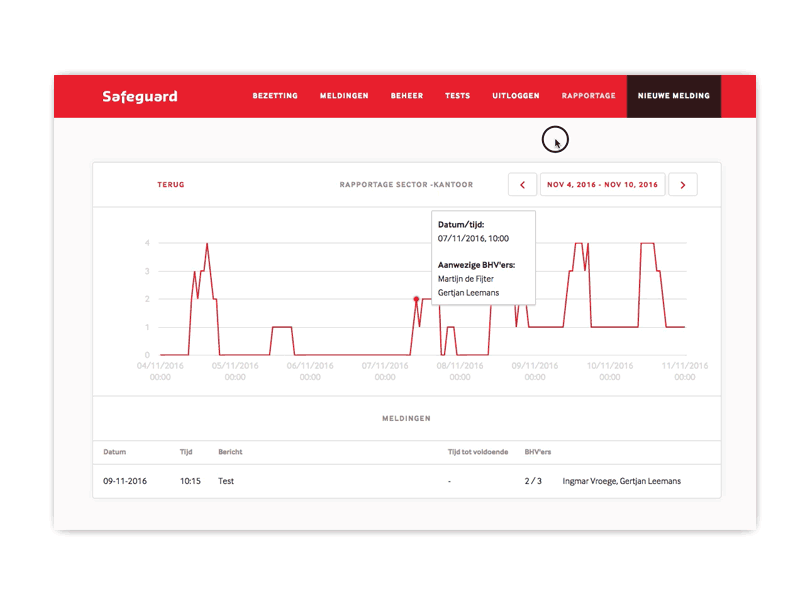Select the highlighted data point on the chart

coord(417,298)
